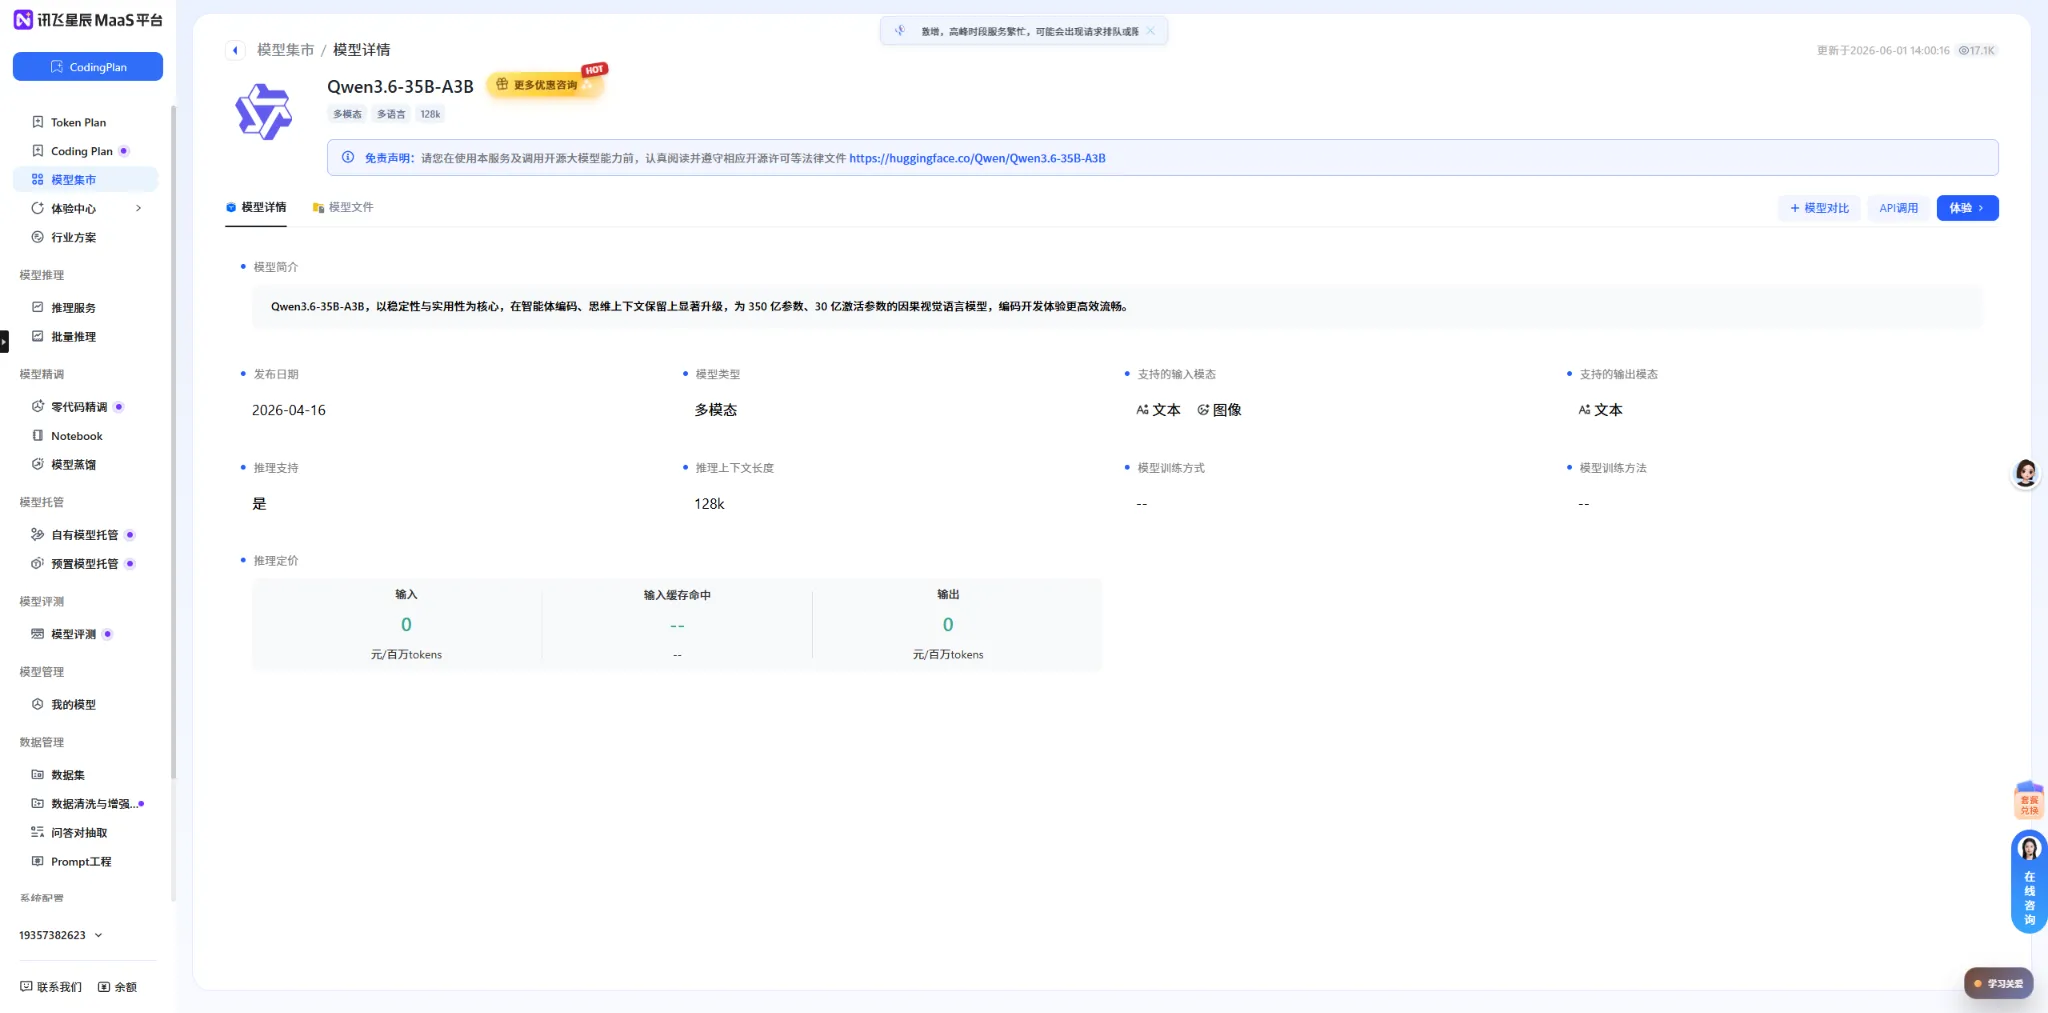Image resolution: width=2048 pixels, height=1013 pixels.
Task: Open 数据清洗与增强 sidebar item
Action: (x=90, y=804)
